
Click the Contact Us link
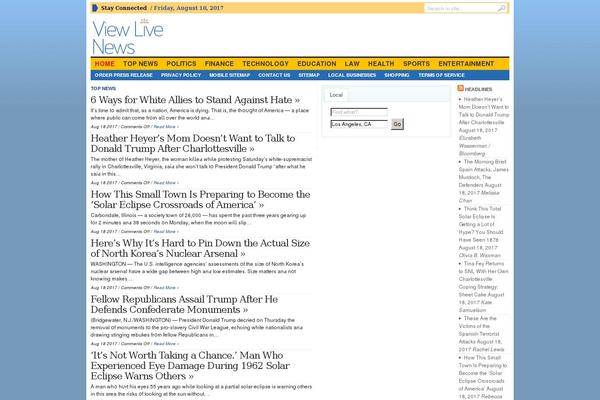274,75
